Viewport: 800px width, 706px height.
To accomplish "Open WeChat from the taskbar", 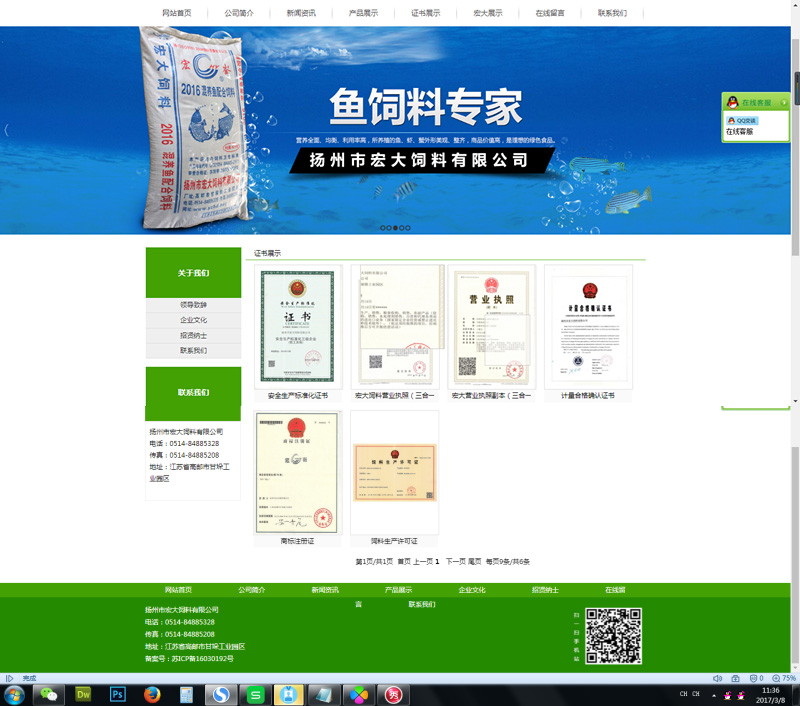I will 49,694.
